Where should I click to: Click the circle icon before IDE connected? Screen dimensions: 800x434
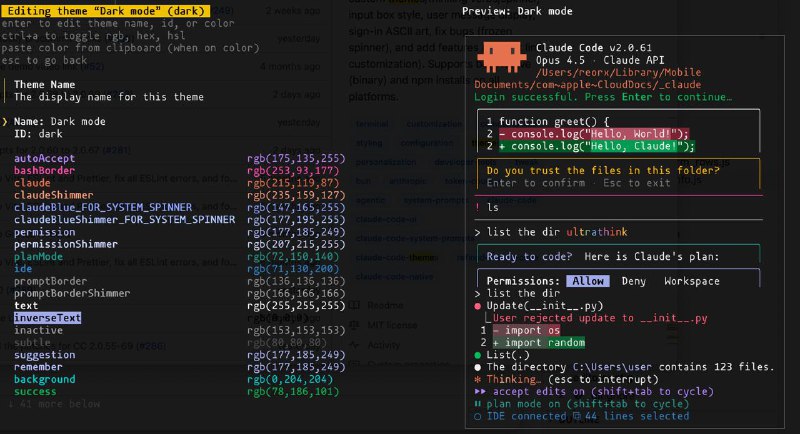479,416
